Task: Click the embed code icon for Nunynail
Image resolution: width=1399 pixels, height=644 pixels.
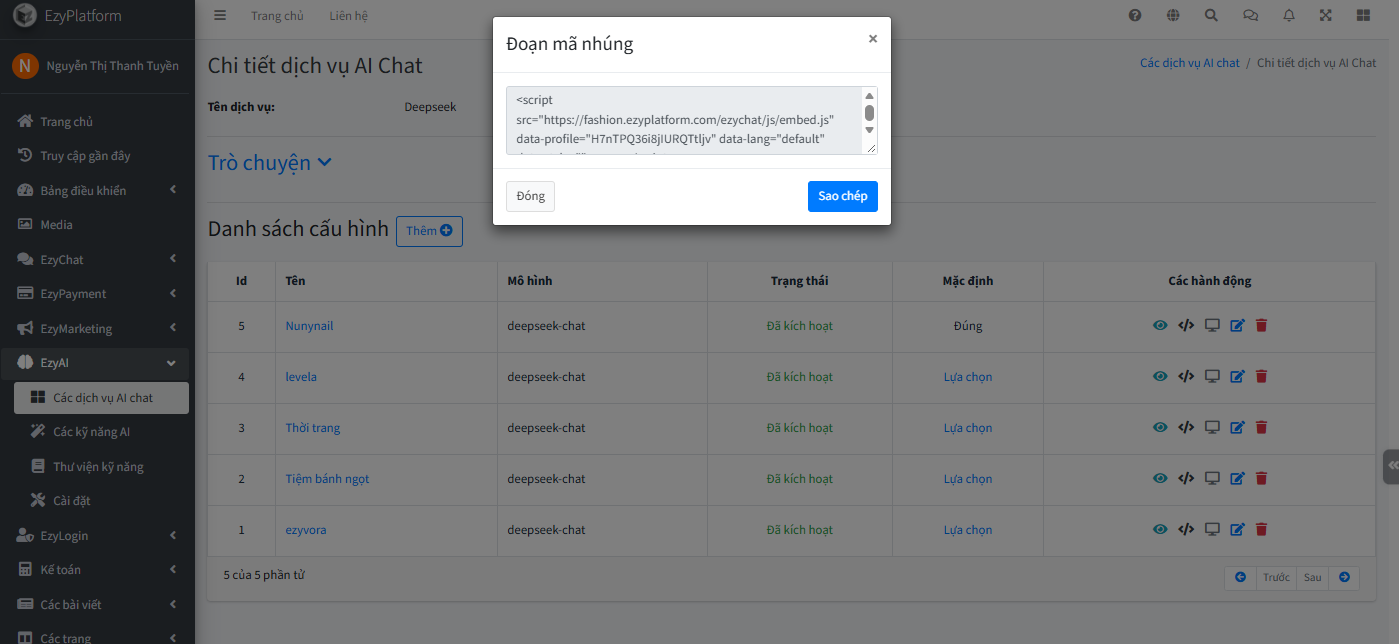Action: coord(1186,325)
